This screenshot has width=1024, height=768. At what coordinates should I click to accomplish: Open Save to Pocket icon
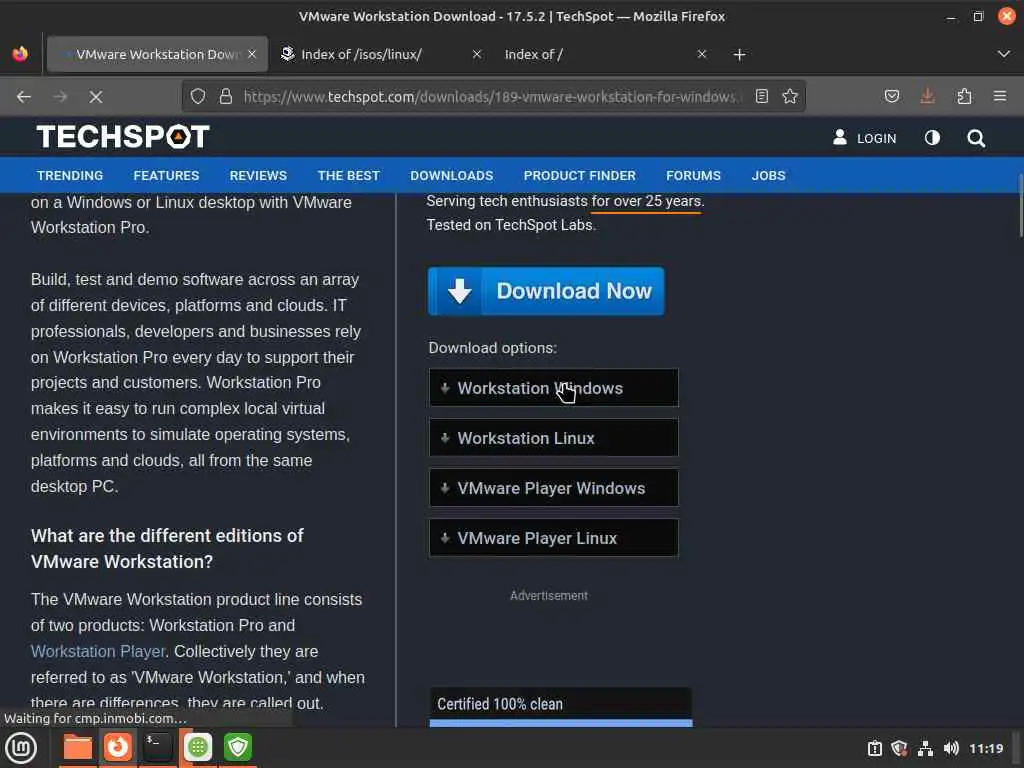tap(891, 97)
